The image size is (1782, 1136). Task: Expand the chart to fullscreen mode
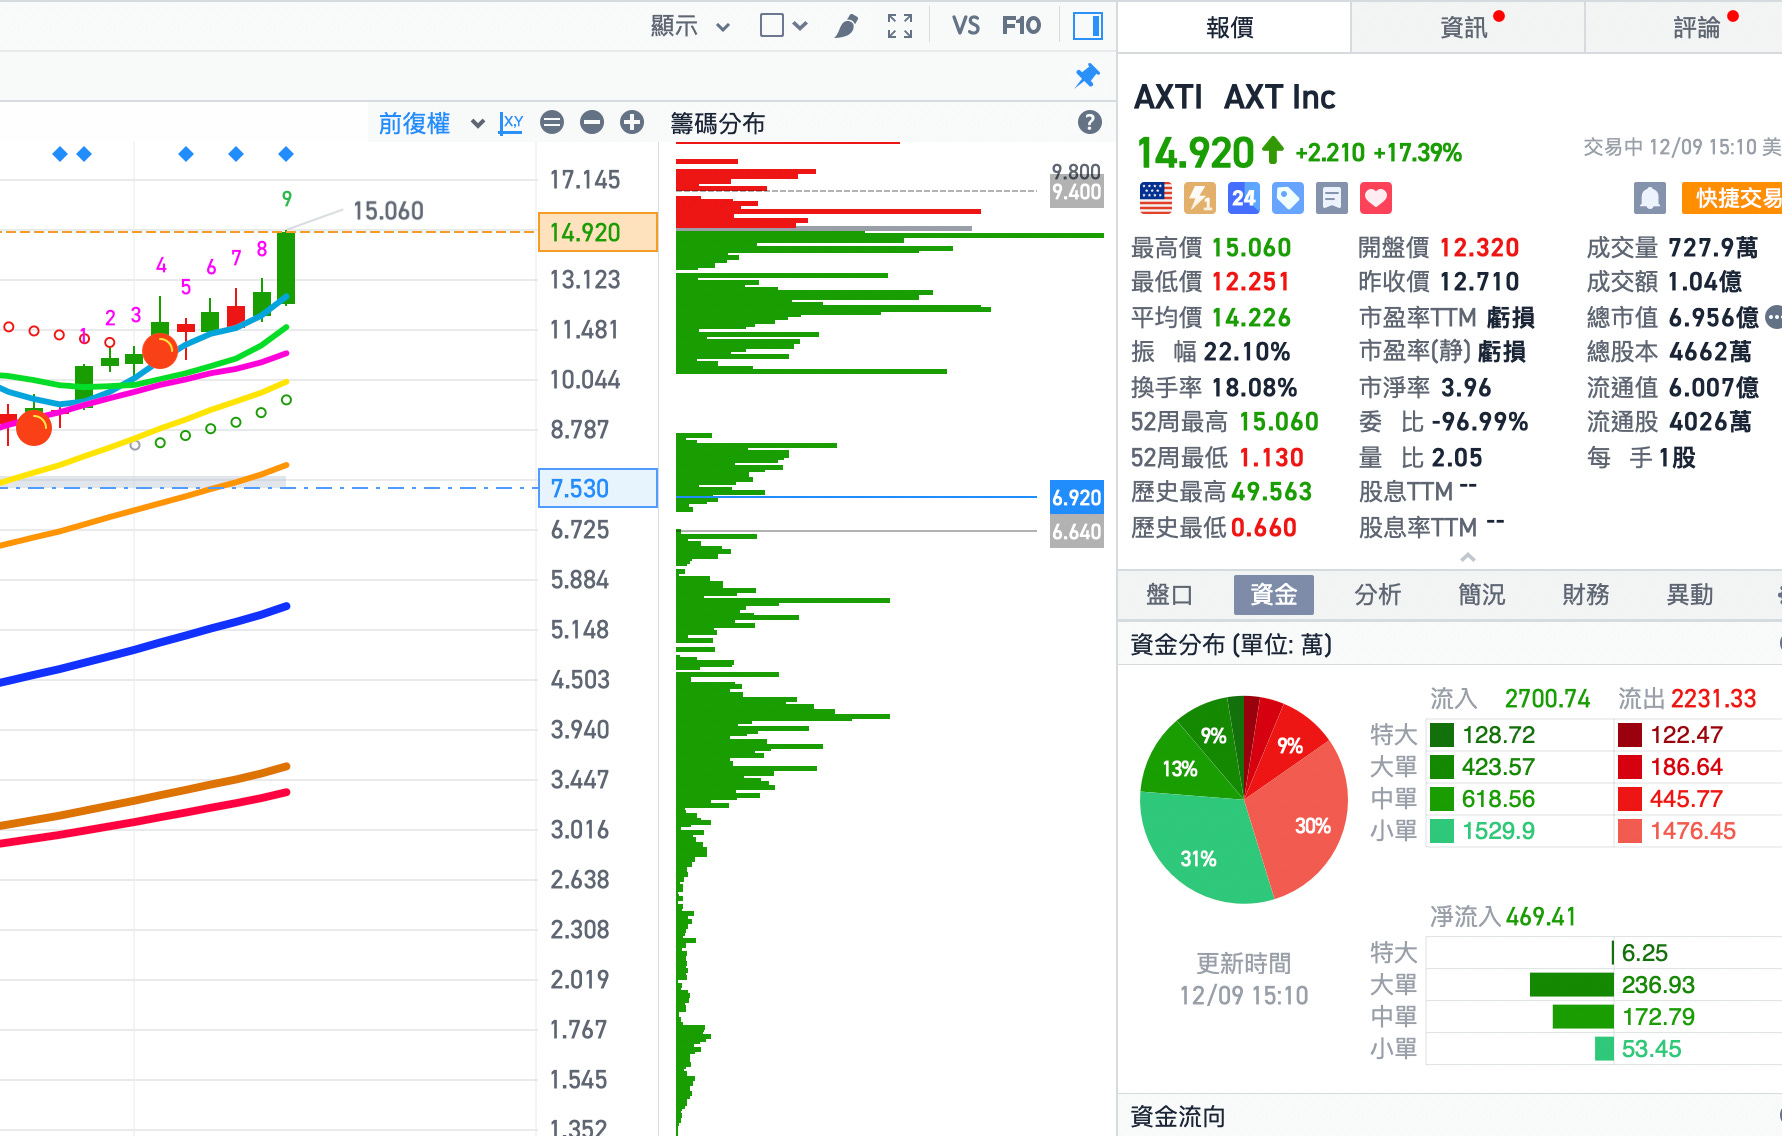[899, 25]
